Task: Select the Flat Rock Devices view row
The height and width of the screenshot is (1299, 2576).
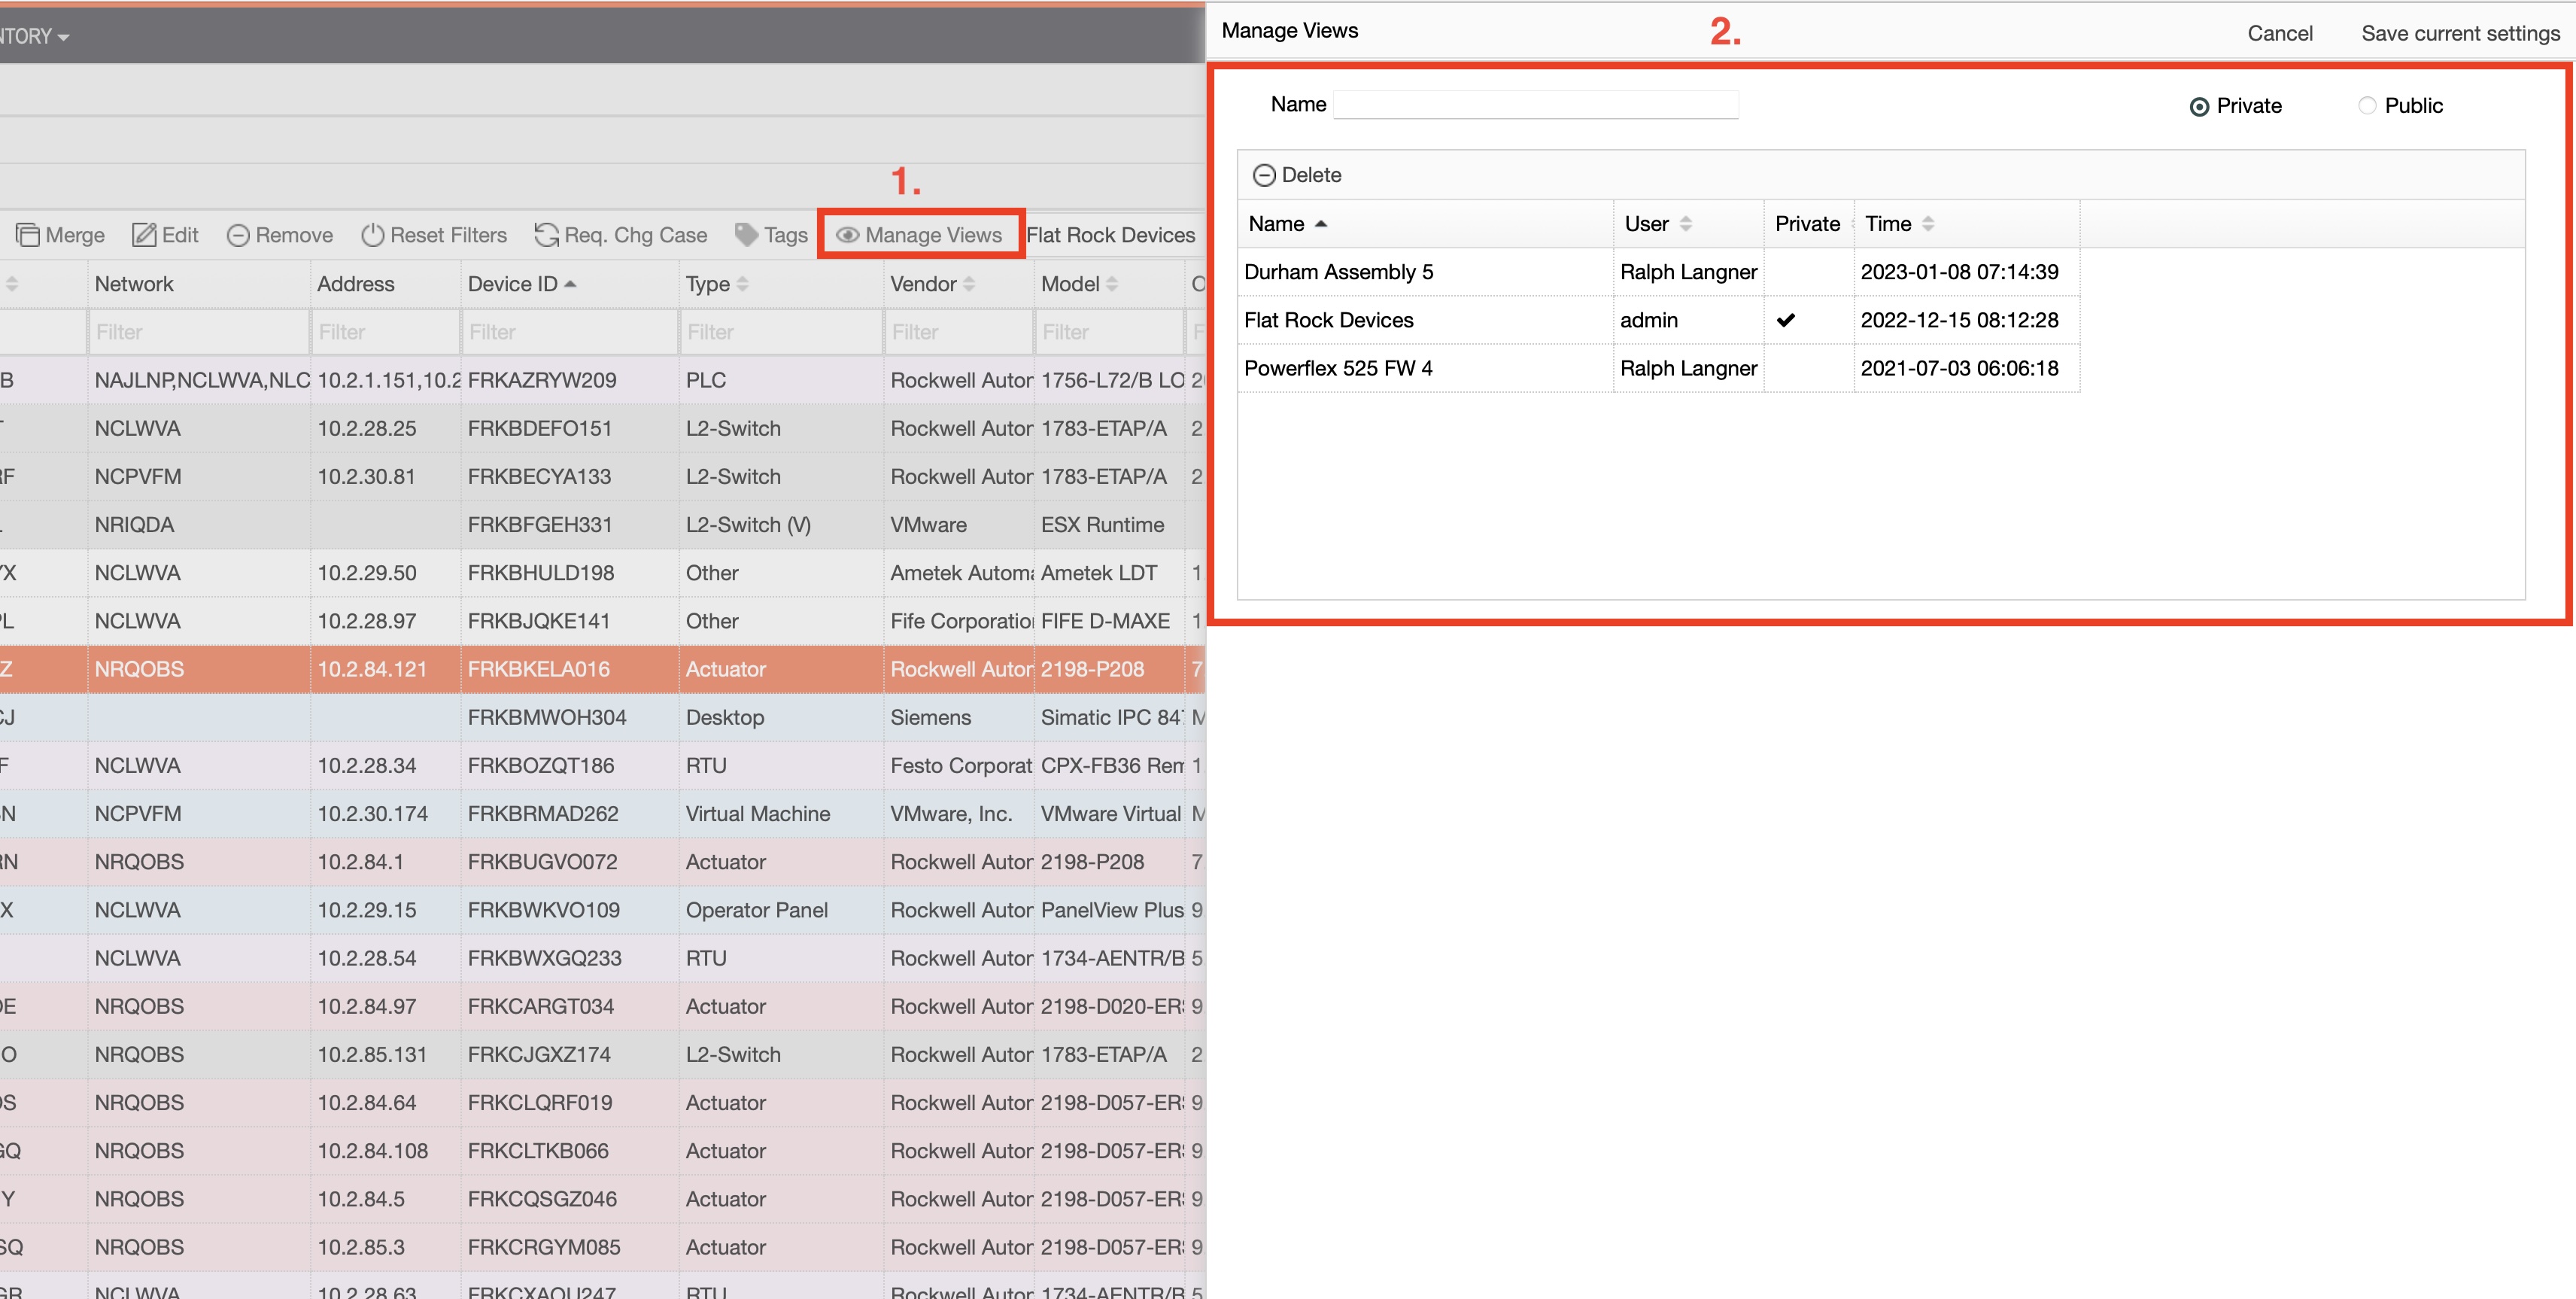Action: (1659, 320)
